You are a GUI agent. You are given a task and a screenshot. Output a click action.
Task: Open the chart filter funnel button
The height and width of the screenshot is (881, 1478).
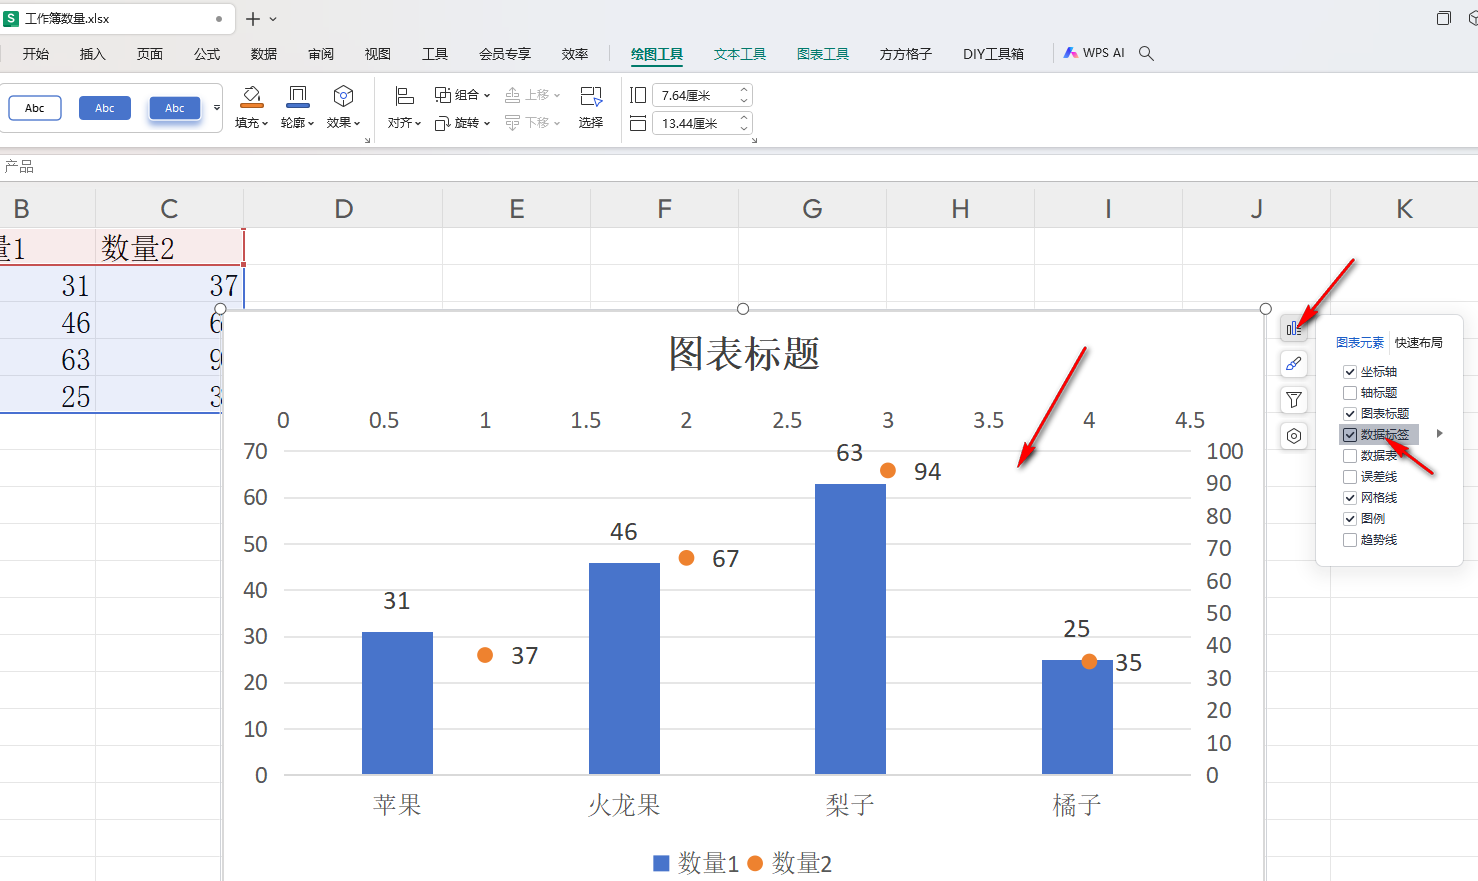[x=1294, y=400]
